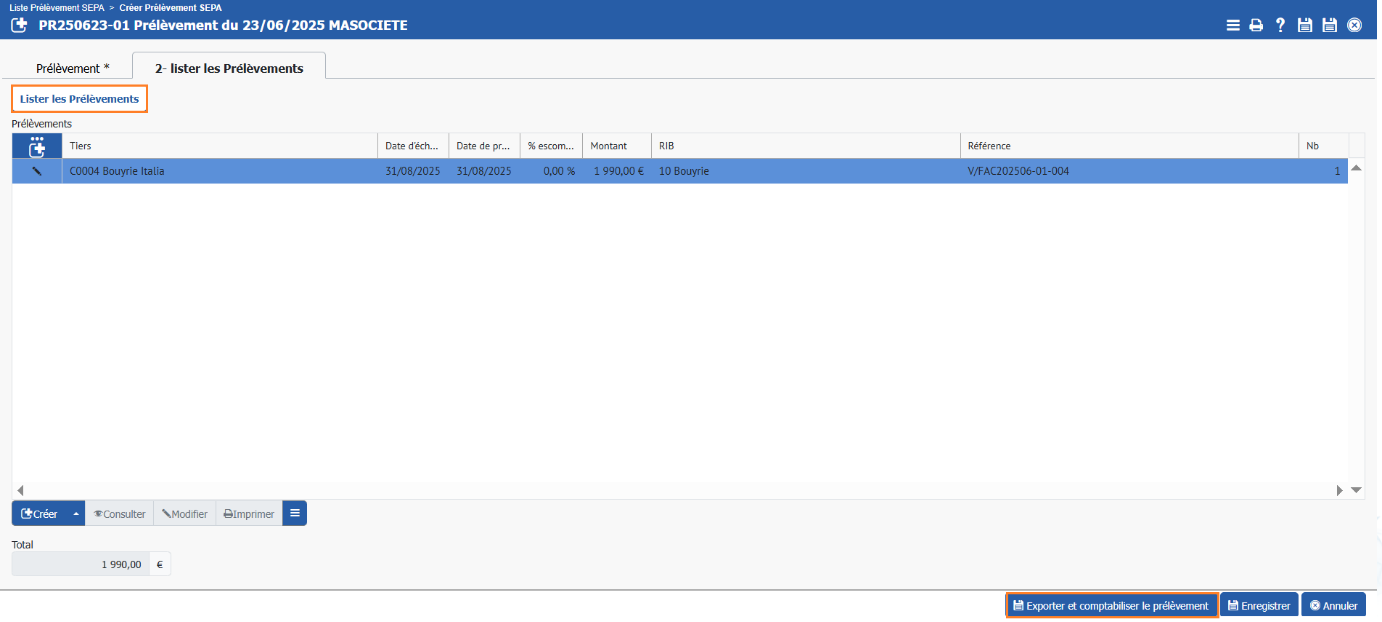
Task: Click the Total amount field
Action: click(81, 564)
